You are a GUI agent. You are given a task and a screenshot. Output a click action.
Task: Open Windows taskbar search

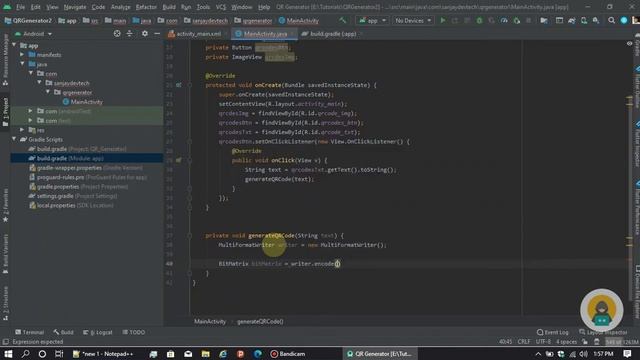tap(25, 353)
